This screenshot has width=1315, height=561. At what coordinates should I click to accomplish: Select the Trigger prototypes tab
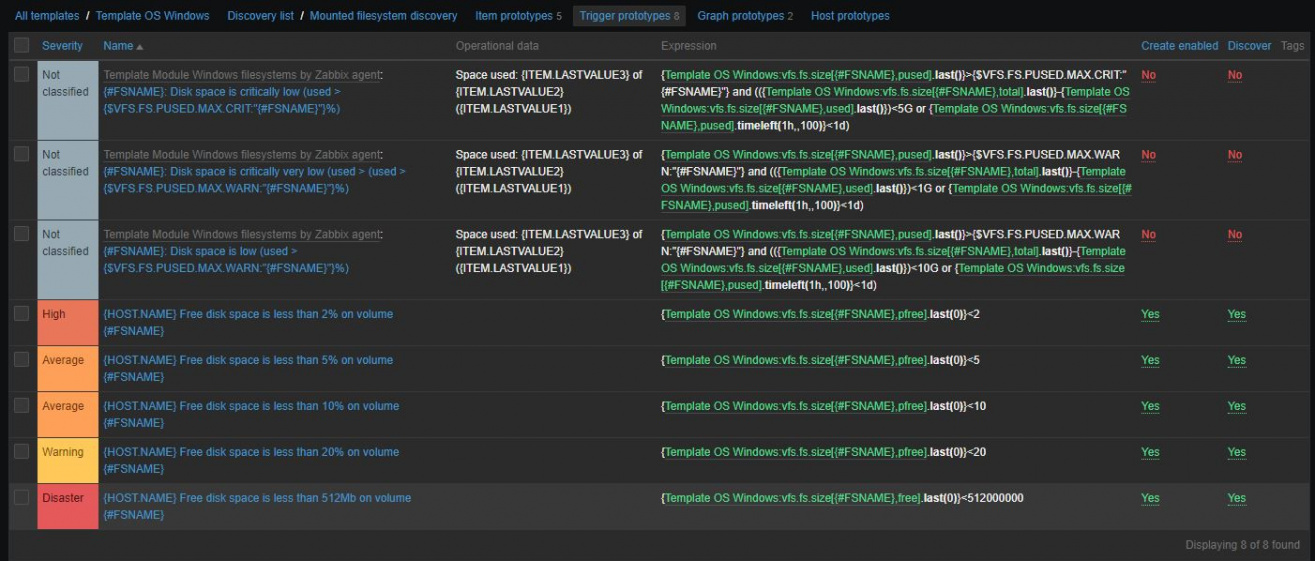(628, 16)
